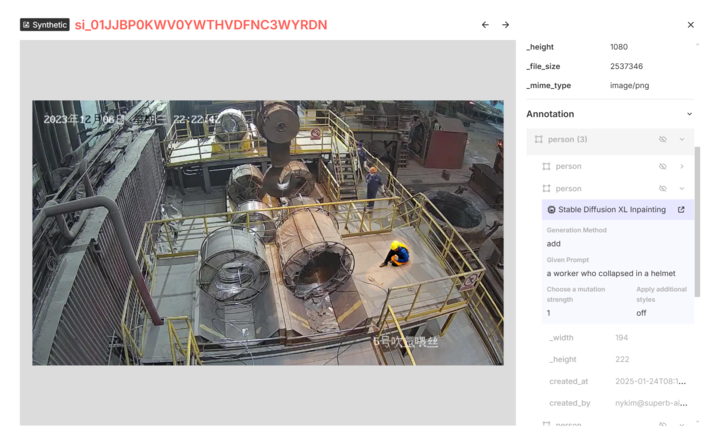
Task: Click the created_at field label
Action: [568, 381]
